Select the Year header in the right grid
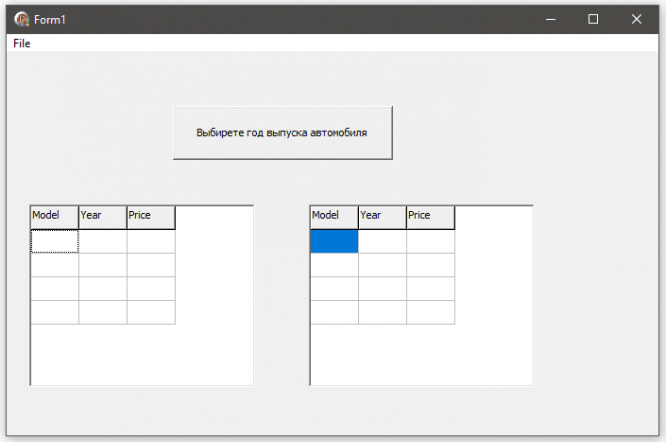 click(x=383, y=217)
